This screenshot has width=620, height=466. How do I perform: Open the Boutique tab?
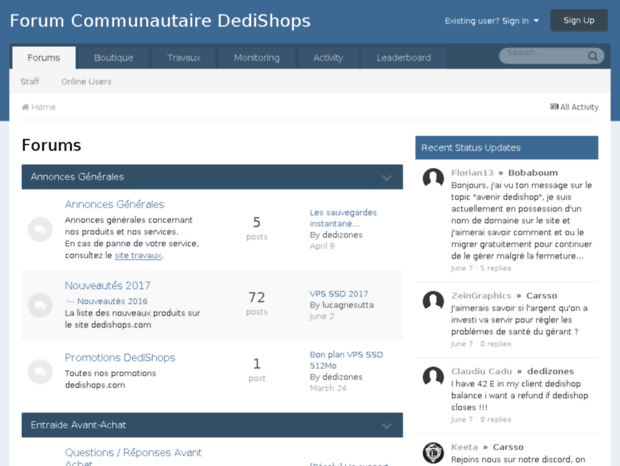pos(113,58)
